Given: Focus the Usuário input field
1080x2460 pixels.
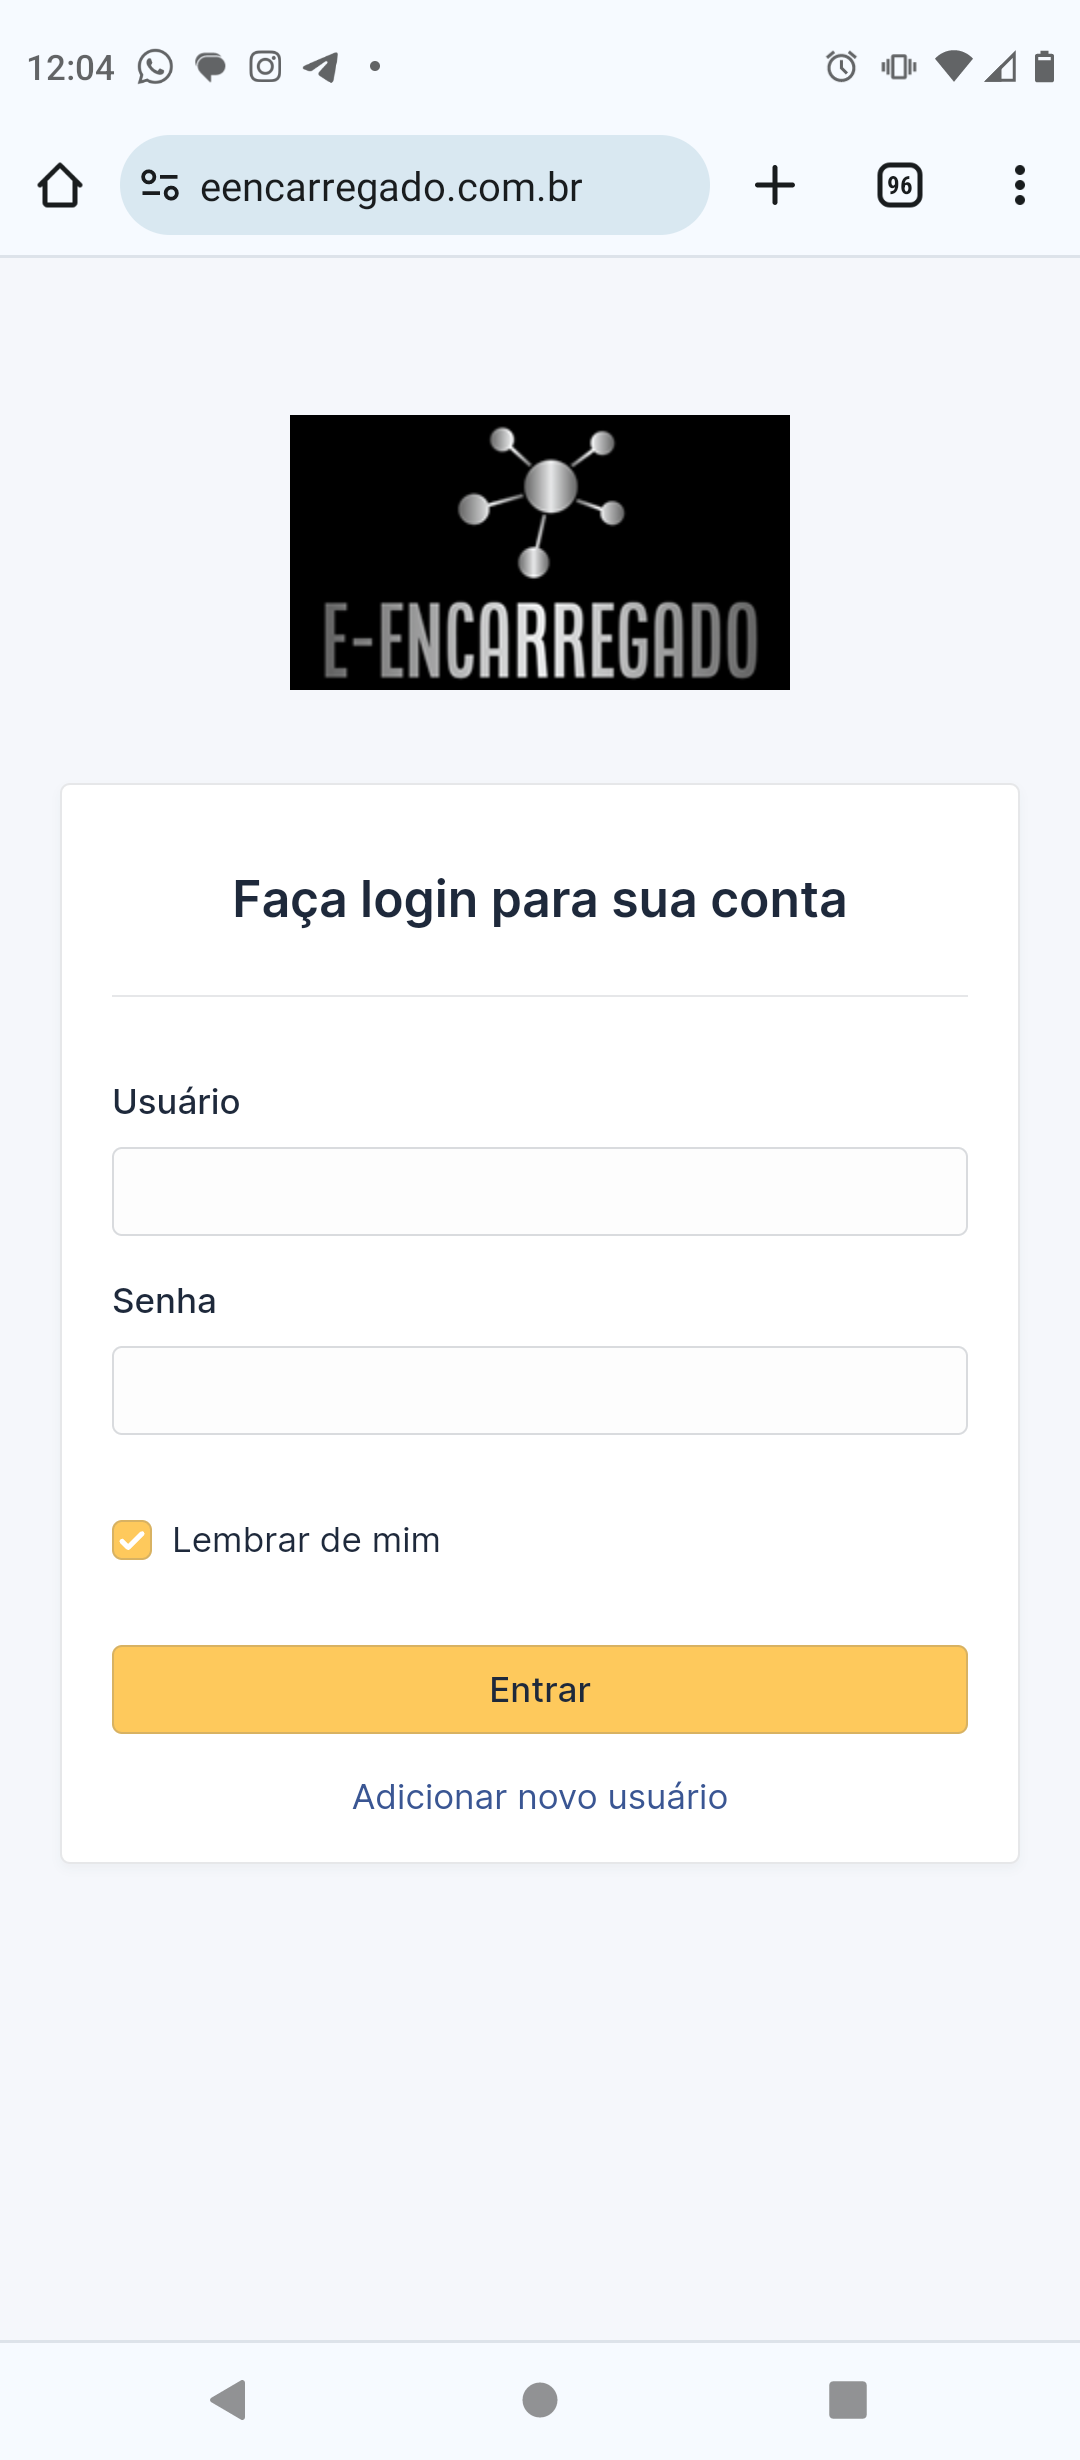Looking at the screenshot, I should click(540, 1191).
